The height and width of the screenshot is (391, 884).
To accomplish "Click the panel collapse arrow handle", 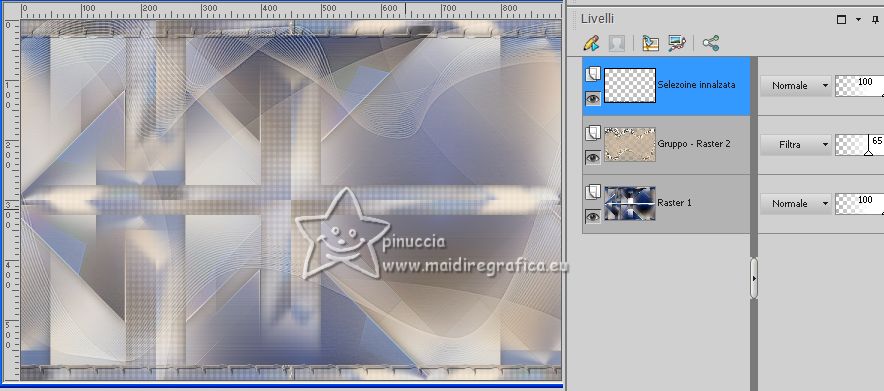I will pyautogui.click(x=754, y=278).
